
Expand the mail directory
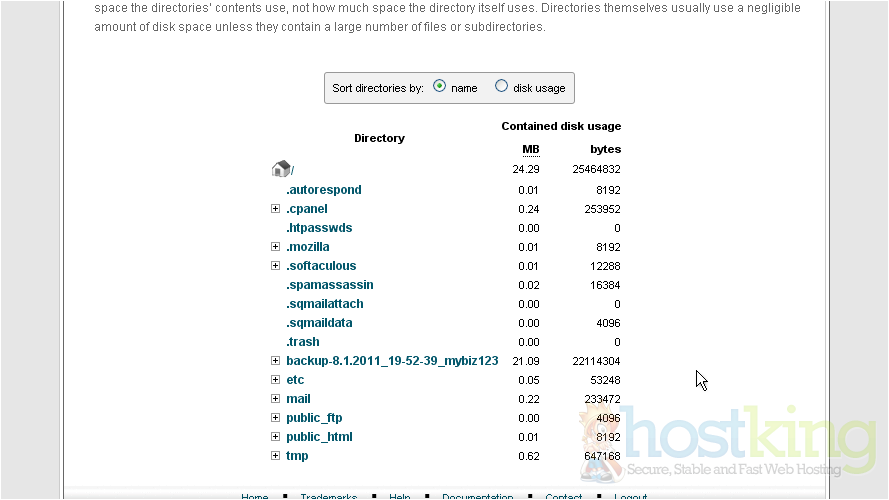pyautogui.click(x=276, y=399)
